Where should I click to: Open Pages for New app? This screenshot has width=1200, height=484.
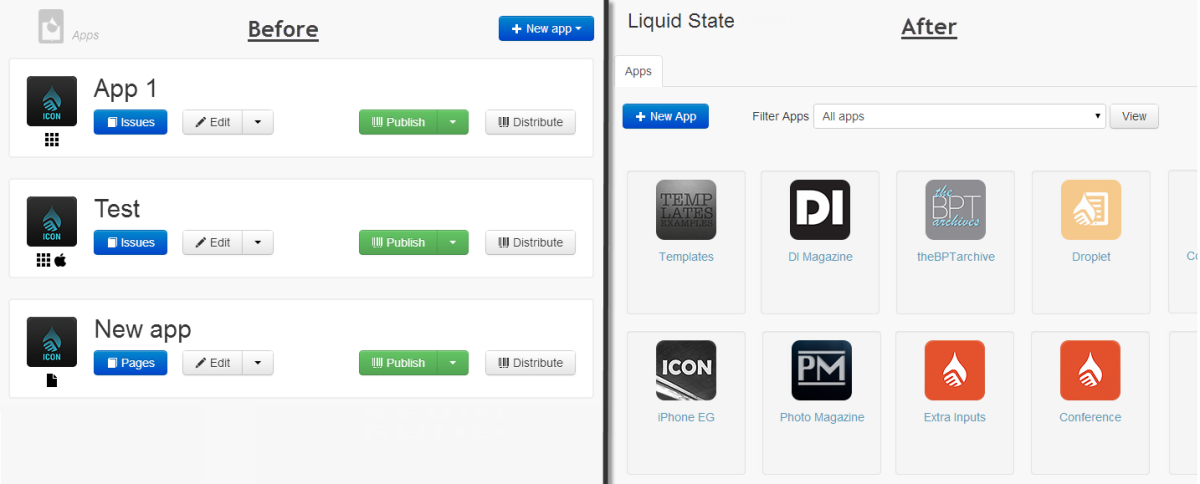coord(131,363)
